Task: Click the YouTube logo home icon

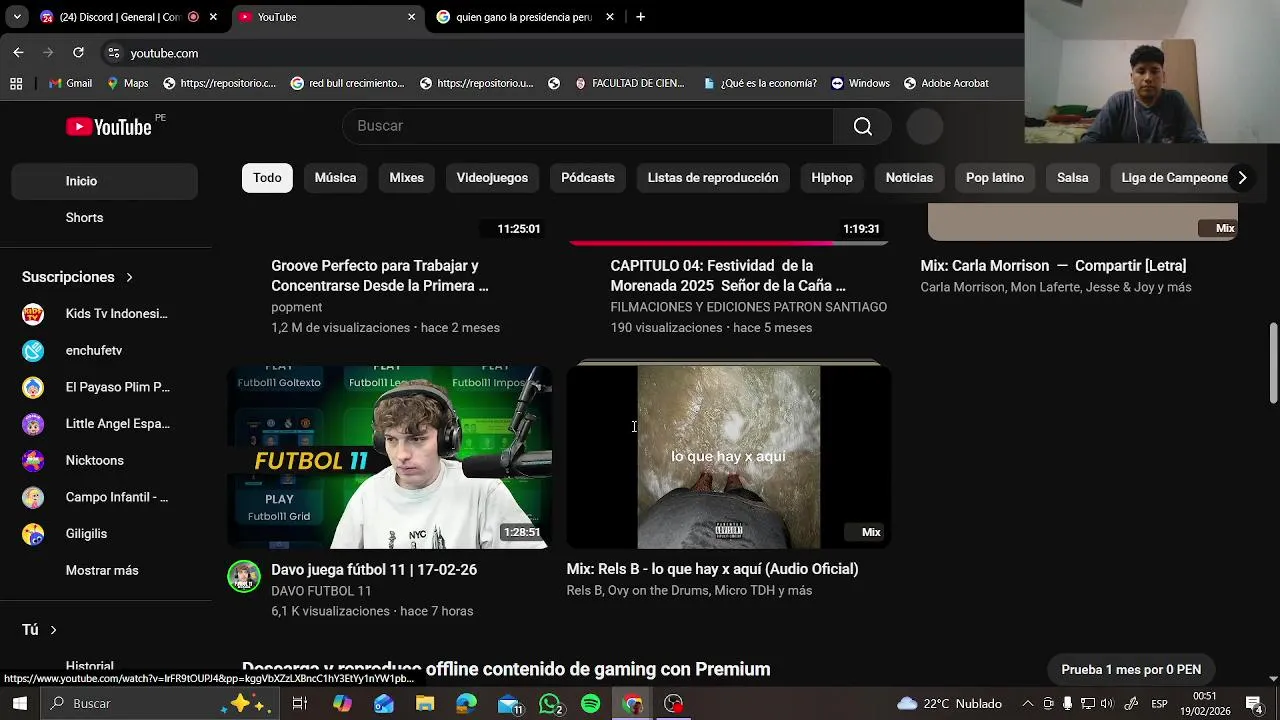Action: tap(109, 126)
